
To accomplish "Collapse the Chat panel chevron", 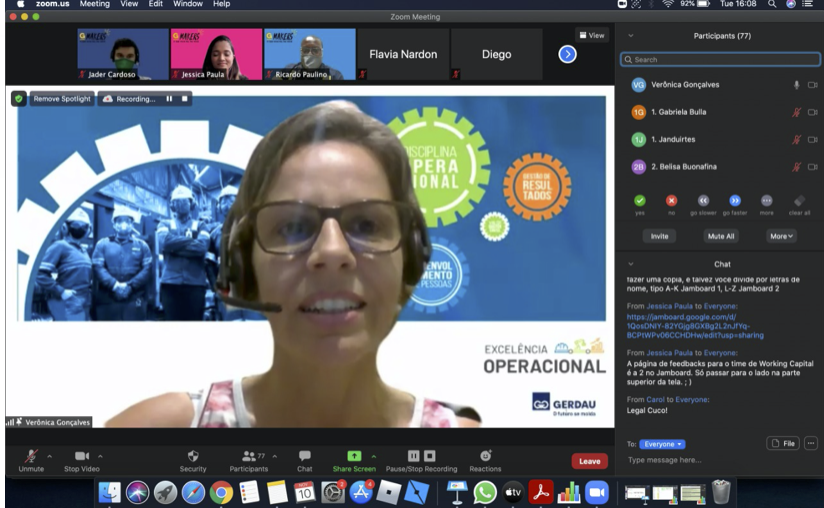I will tap(631, 264).
